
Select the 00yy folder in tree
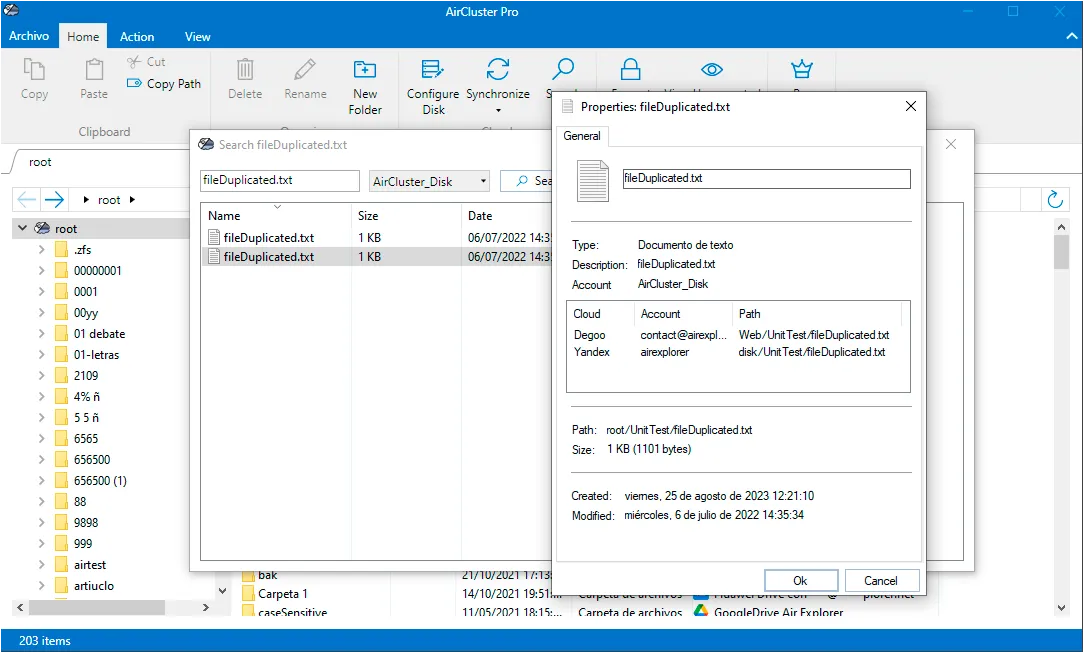[86, 313]
